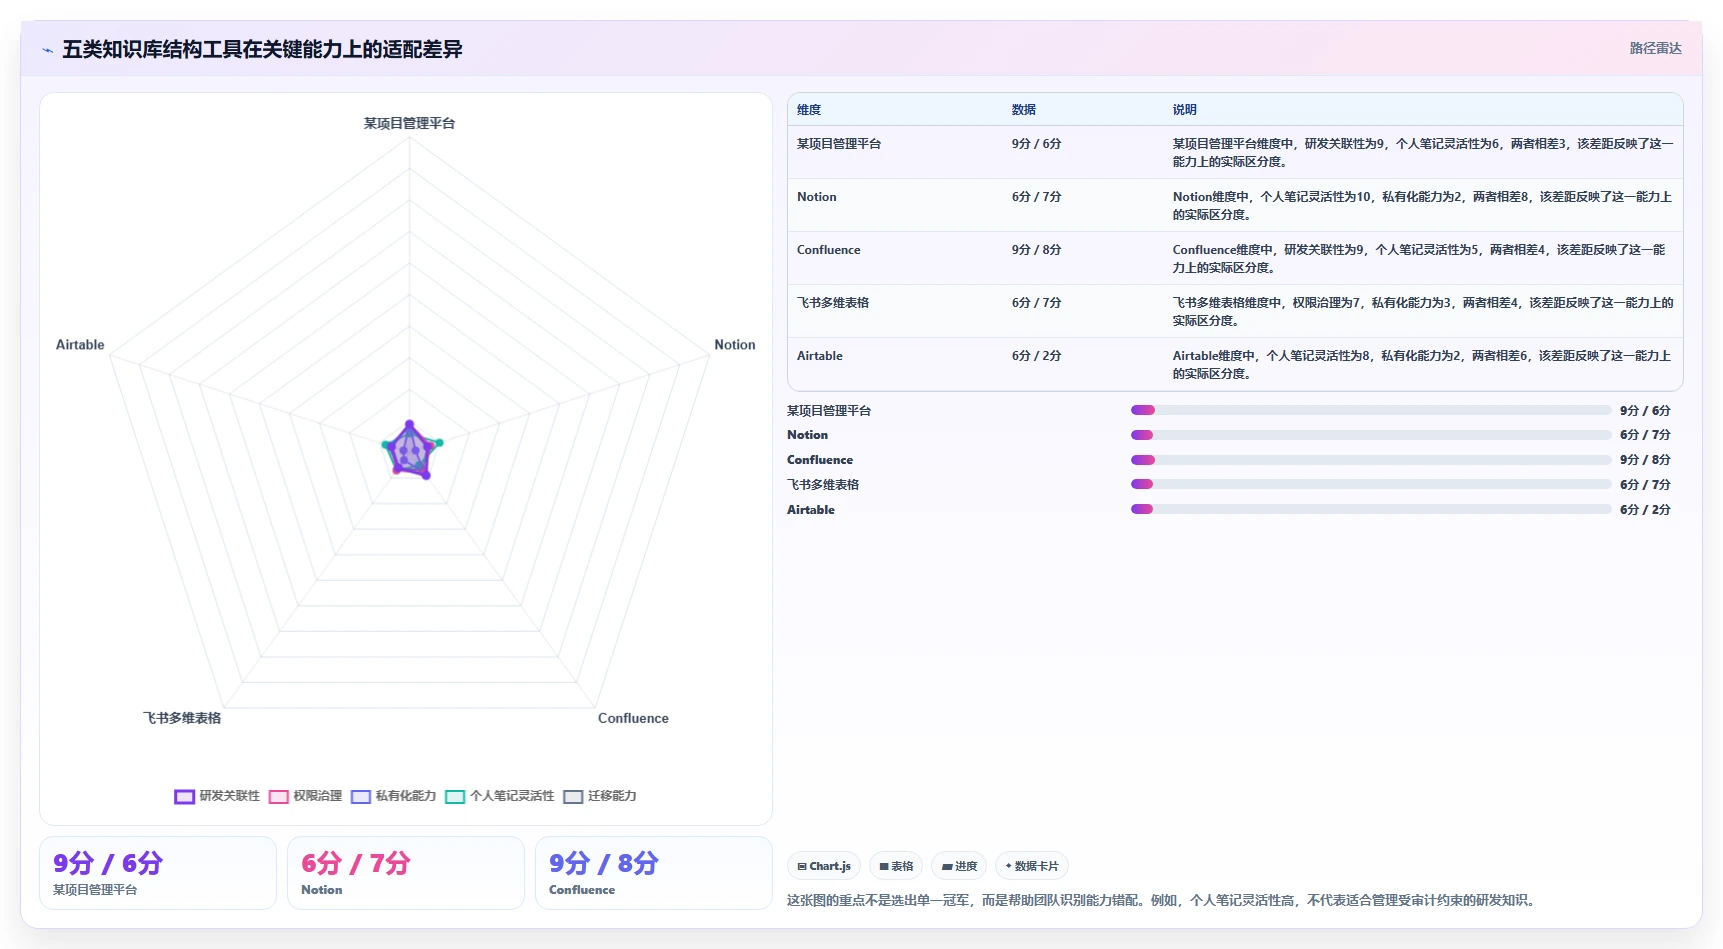The height and width of the screenshot is (949, 1723).
Task: Click the main title 五类知识库结构工具
Action: pyautogui.click(x=262, y=49)
